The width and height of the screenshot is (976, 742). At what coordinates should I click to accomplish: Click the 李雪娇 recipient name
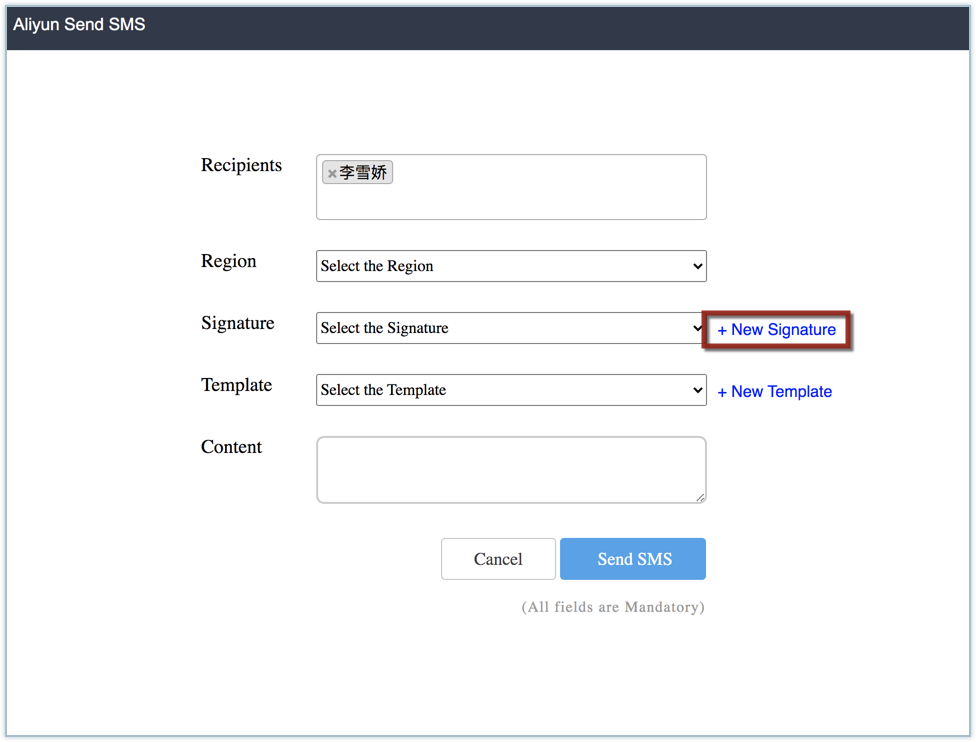click(363, 172)
